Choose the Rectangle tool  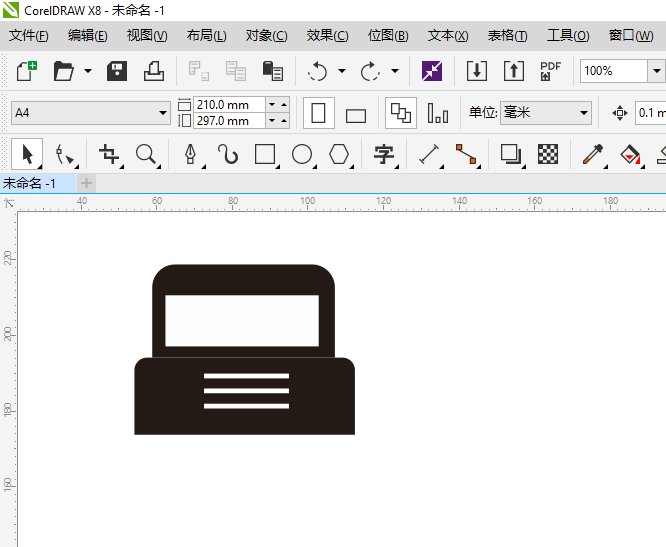pyautogui.click(x=265, y=154)
